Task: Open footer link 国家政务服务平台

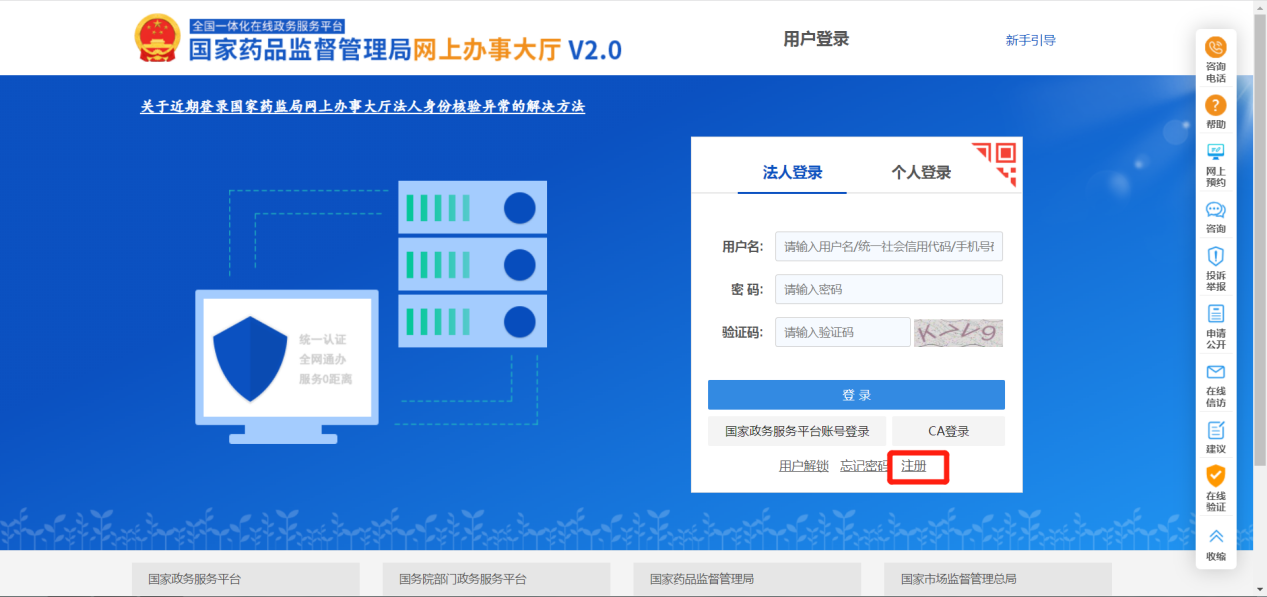Action: tap(246, 579)
